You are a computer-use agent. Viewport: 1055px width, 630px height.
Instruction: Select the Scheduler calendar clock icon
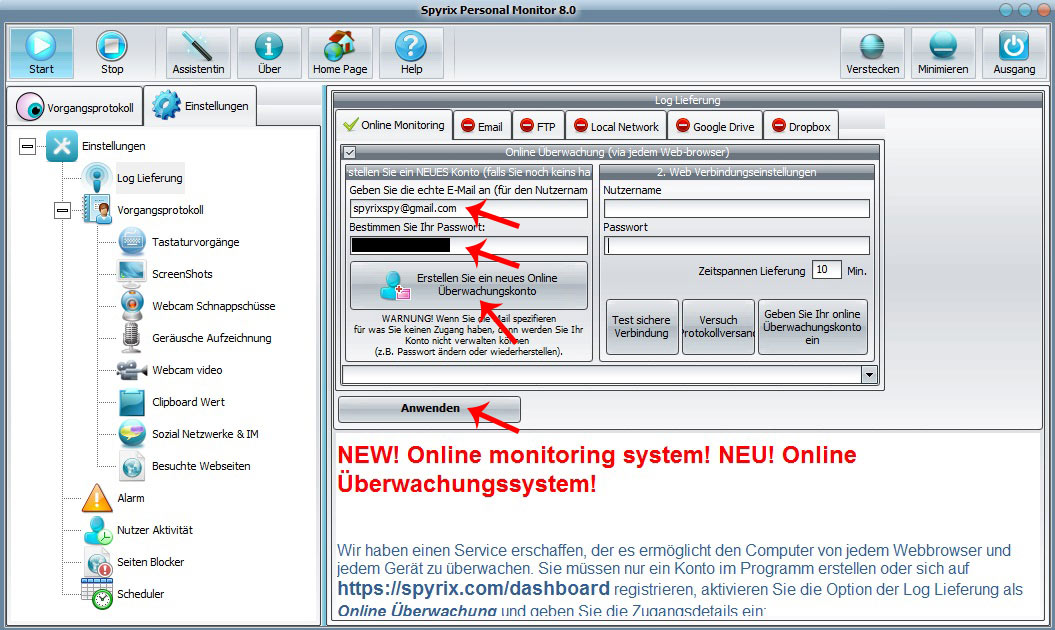[97, 594]
